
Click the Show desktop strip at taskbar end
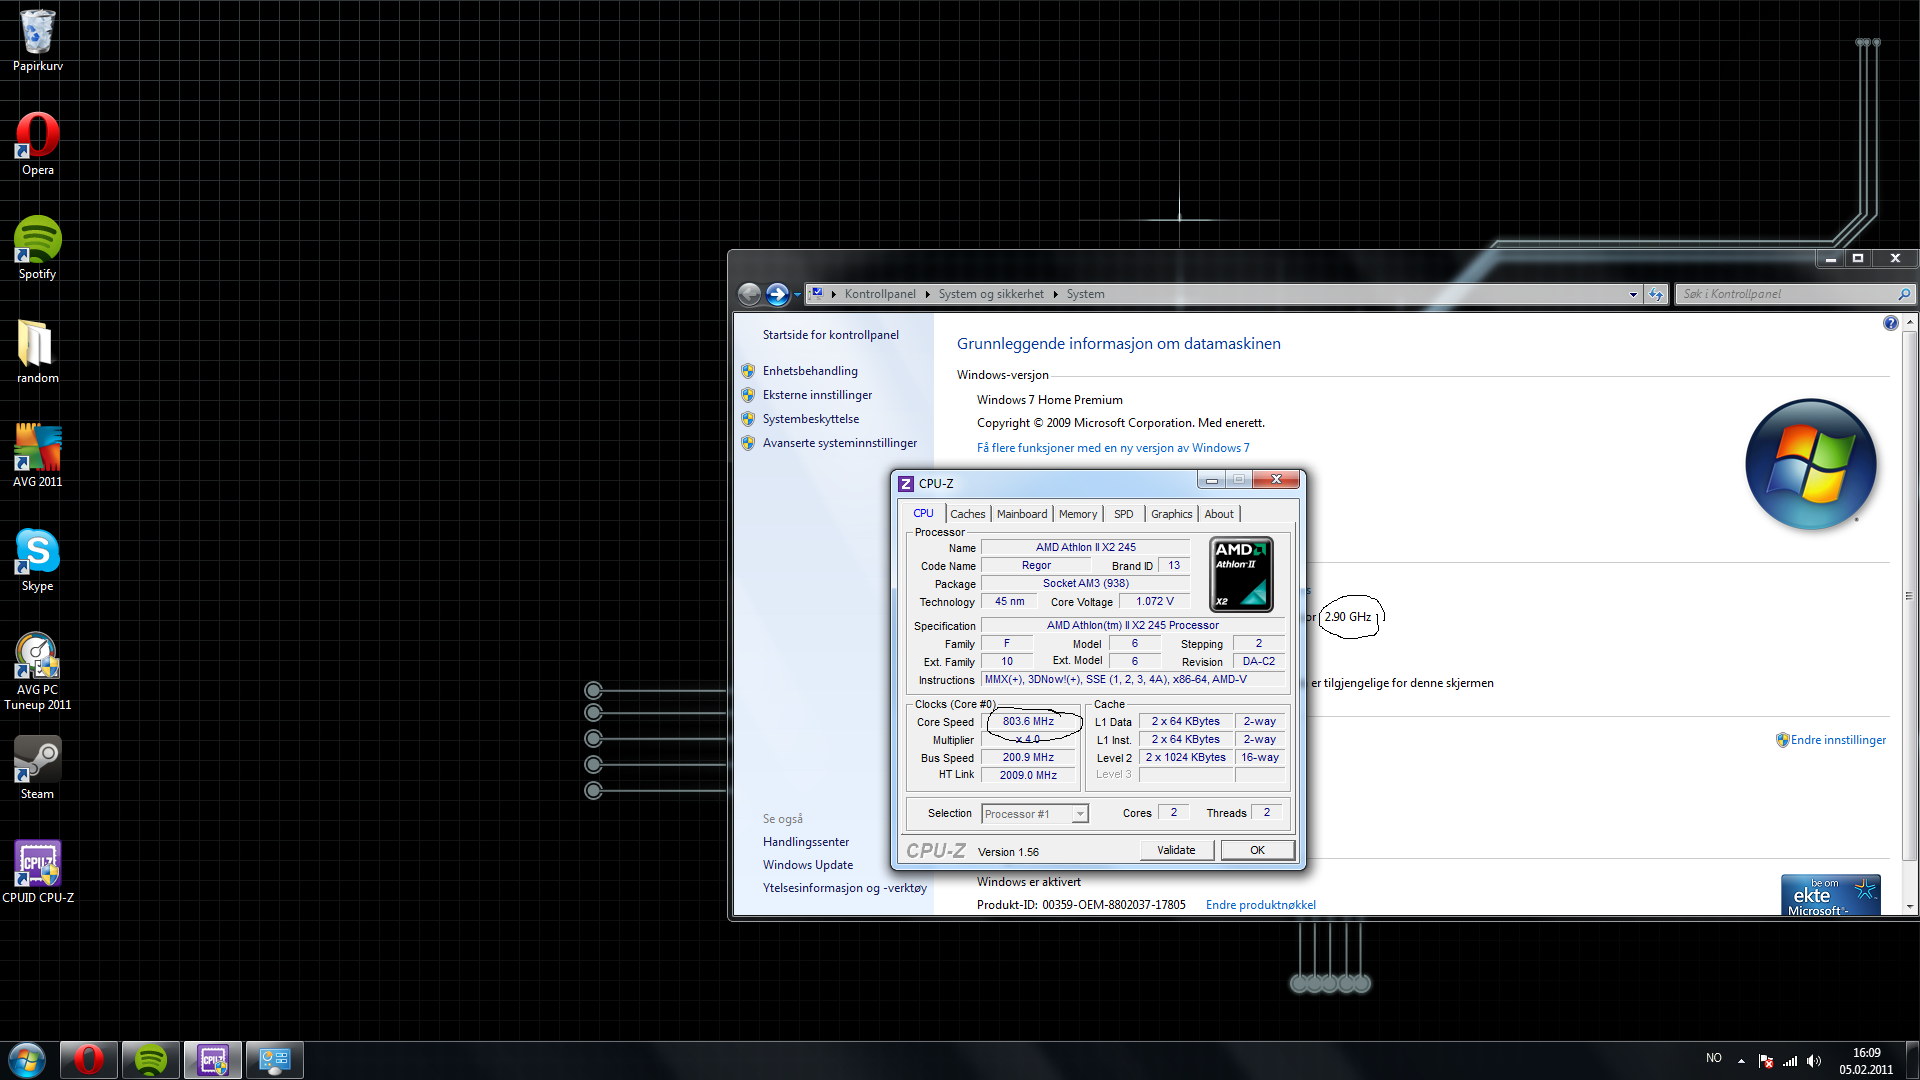[1913, 1060]
